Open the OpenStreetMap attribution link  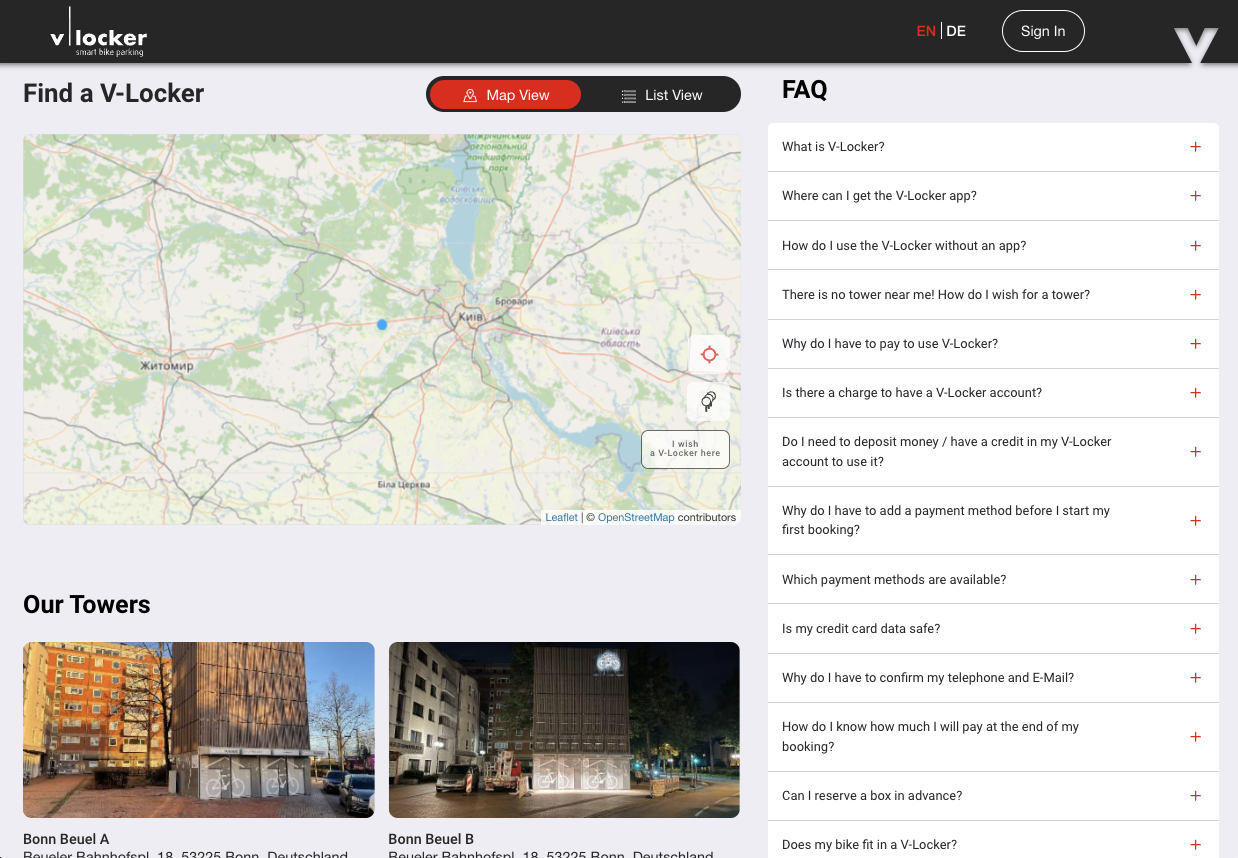click(636, 517)
